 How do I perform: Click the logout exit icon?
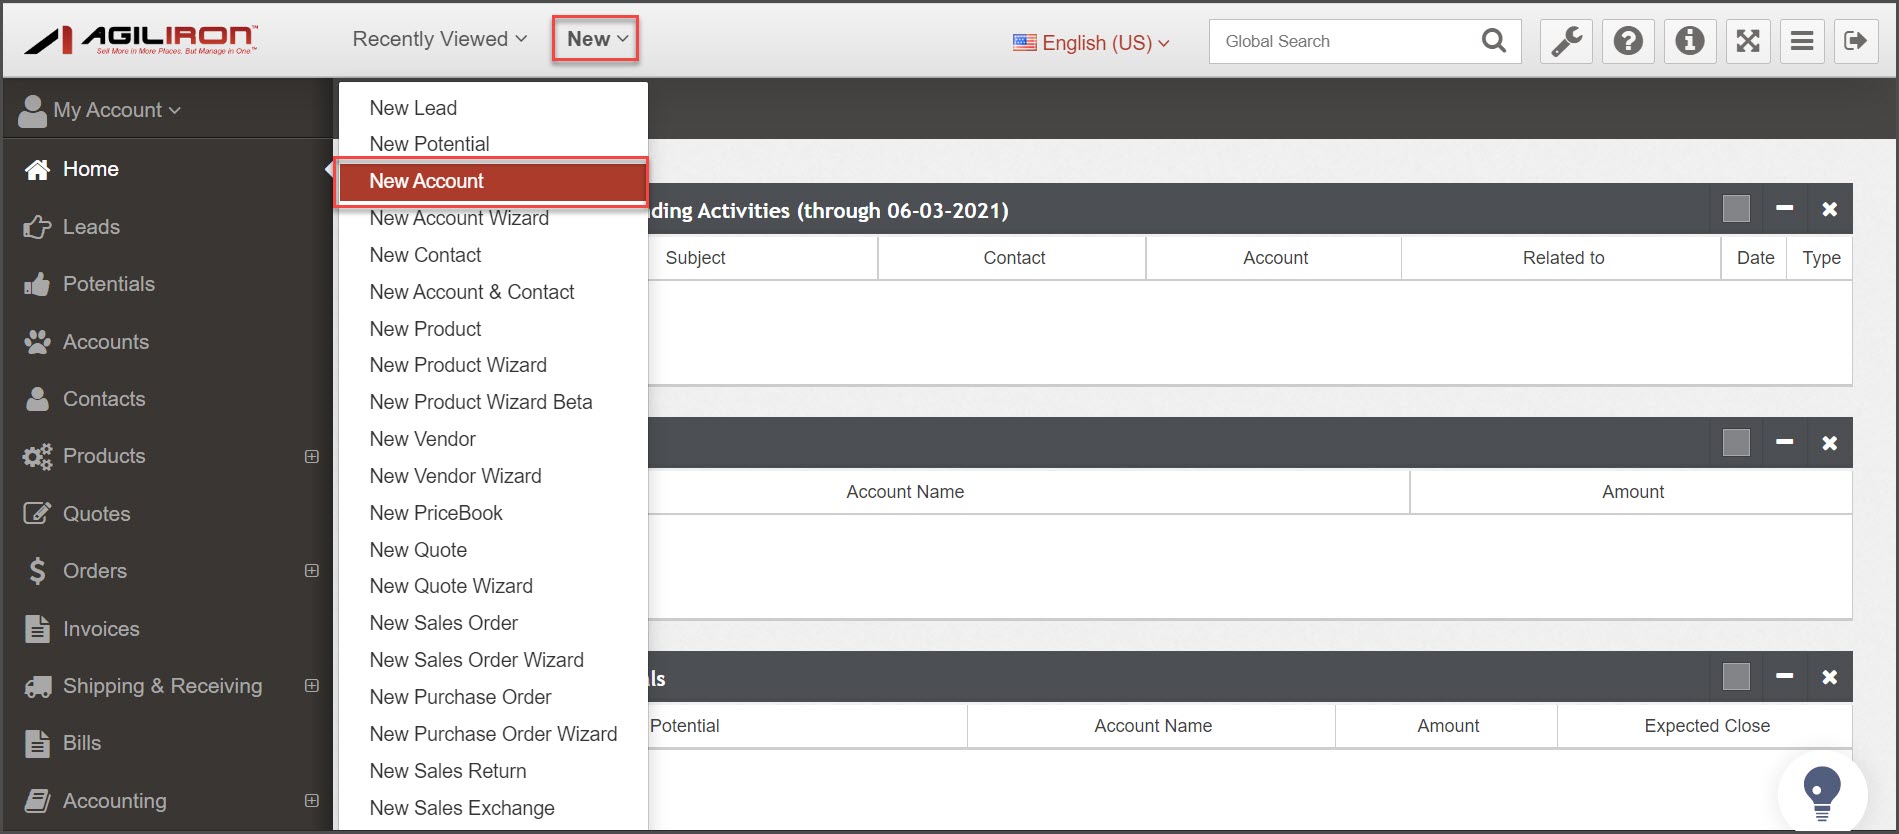pos(1856,41)
